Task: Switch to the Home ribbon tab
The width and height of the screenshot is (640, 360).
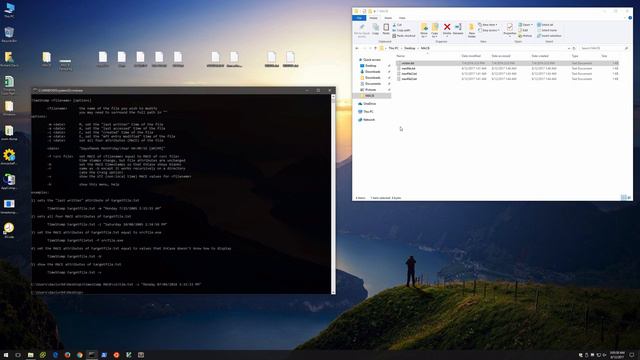Action: 373,18
